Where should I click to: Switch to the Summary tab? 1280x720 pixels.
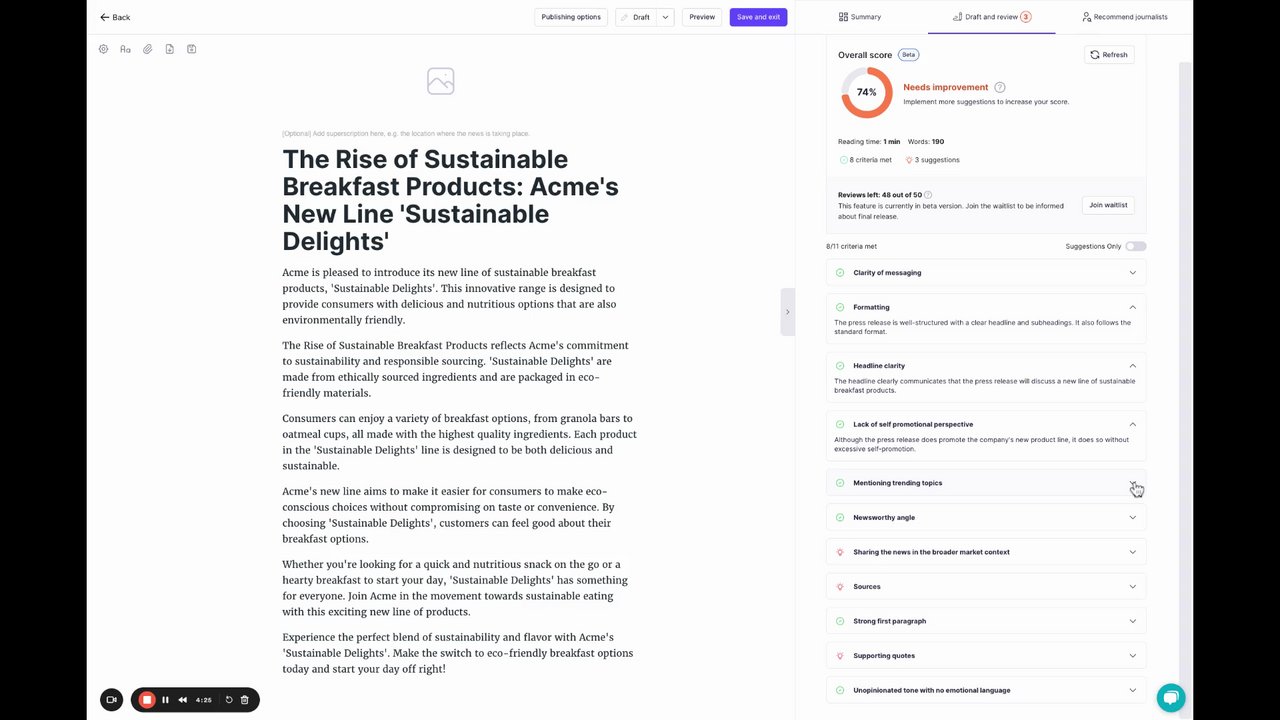click(x=860, y=17)
